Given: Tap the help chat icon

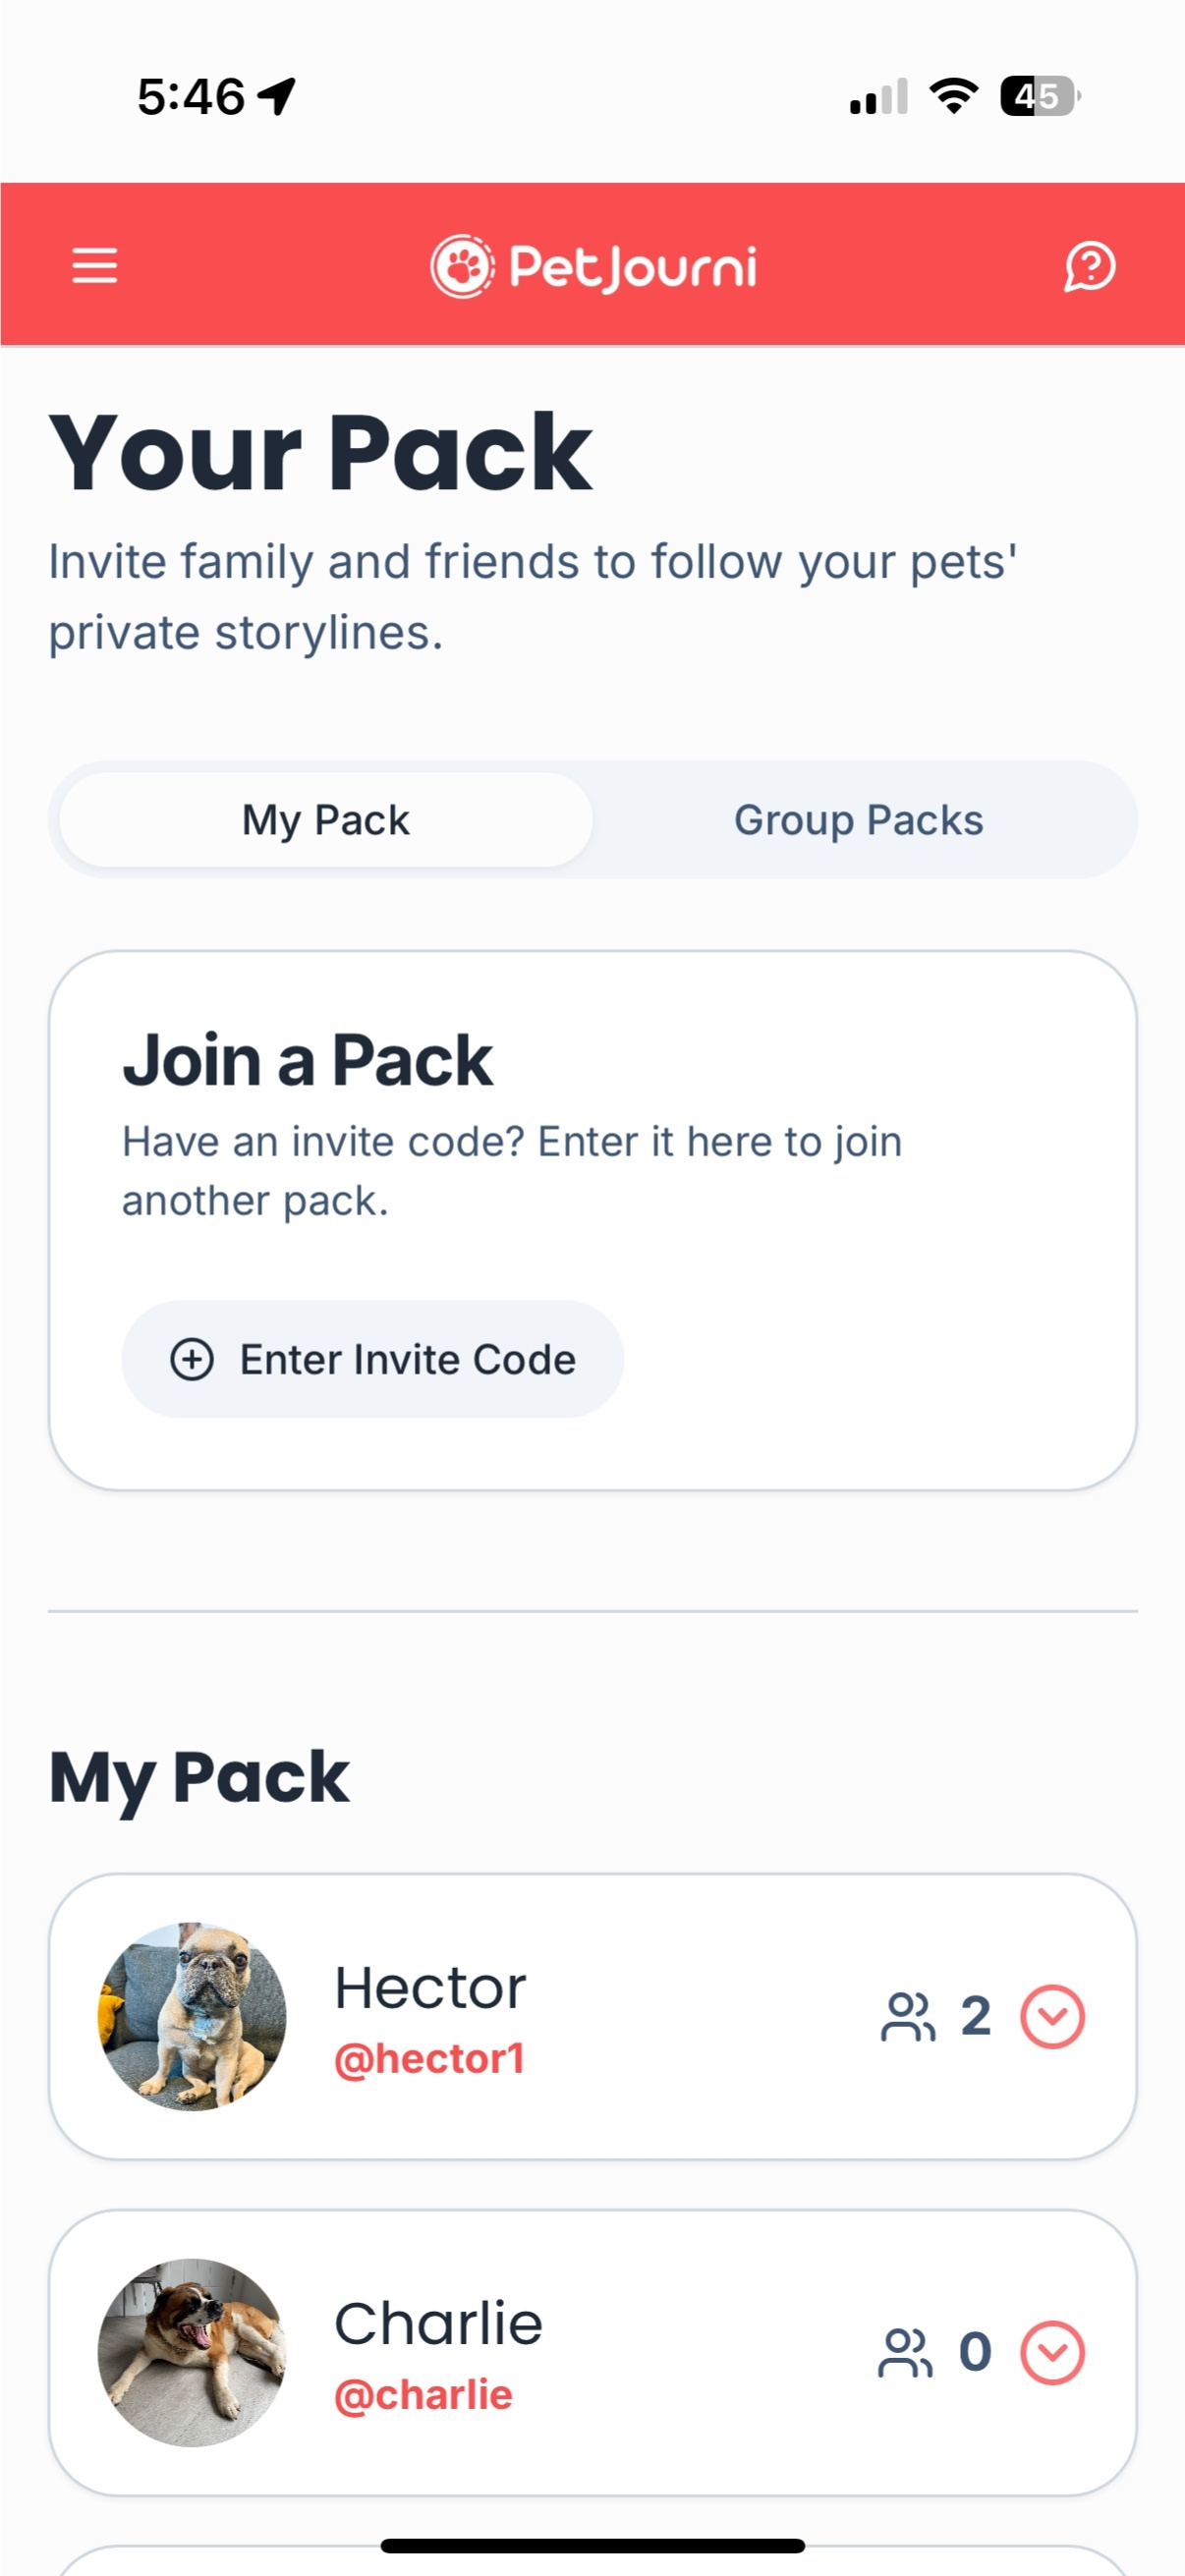Looking at the screenshot, I should coord(1089,266).
